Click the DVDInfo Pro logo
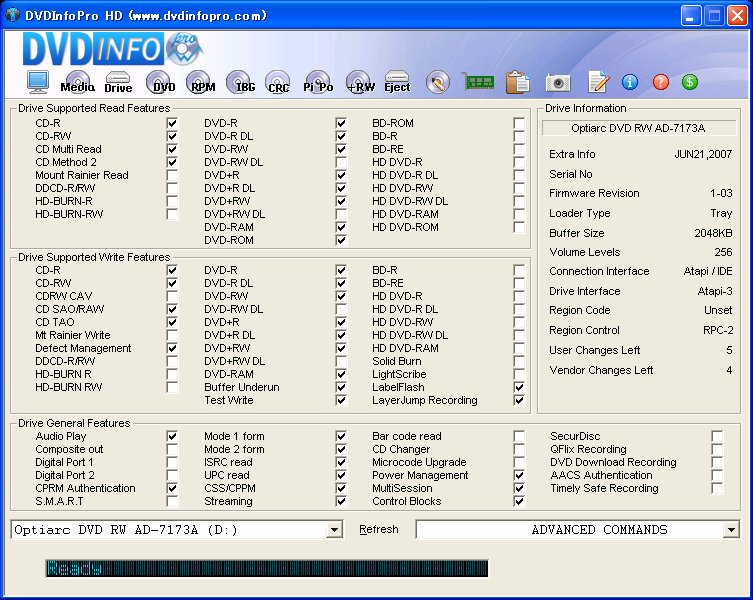The image size is (753, 600). pyautogui.click(x=113, y=49)
